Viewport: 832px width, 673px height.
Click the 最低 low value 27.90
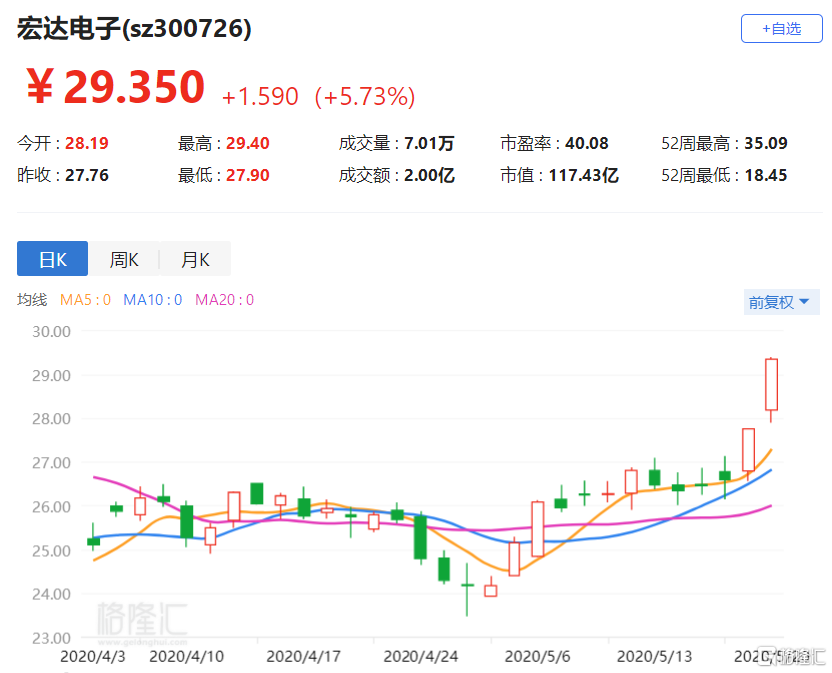248,175
